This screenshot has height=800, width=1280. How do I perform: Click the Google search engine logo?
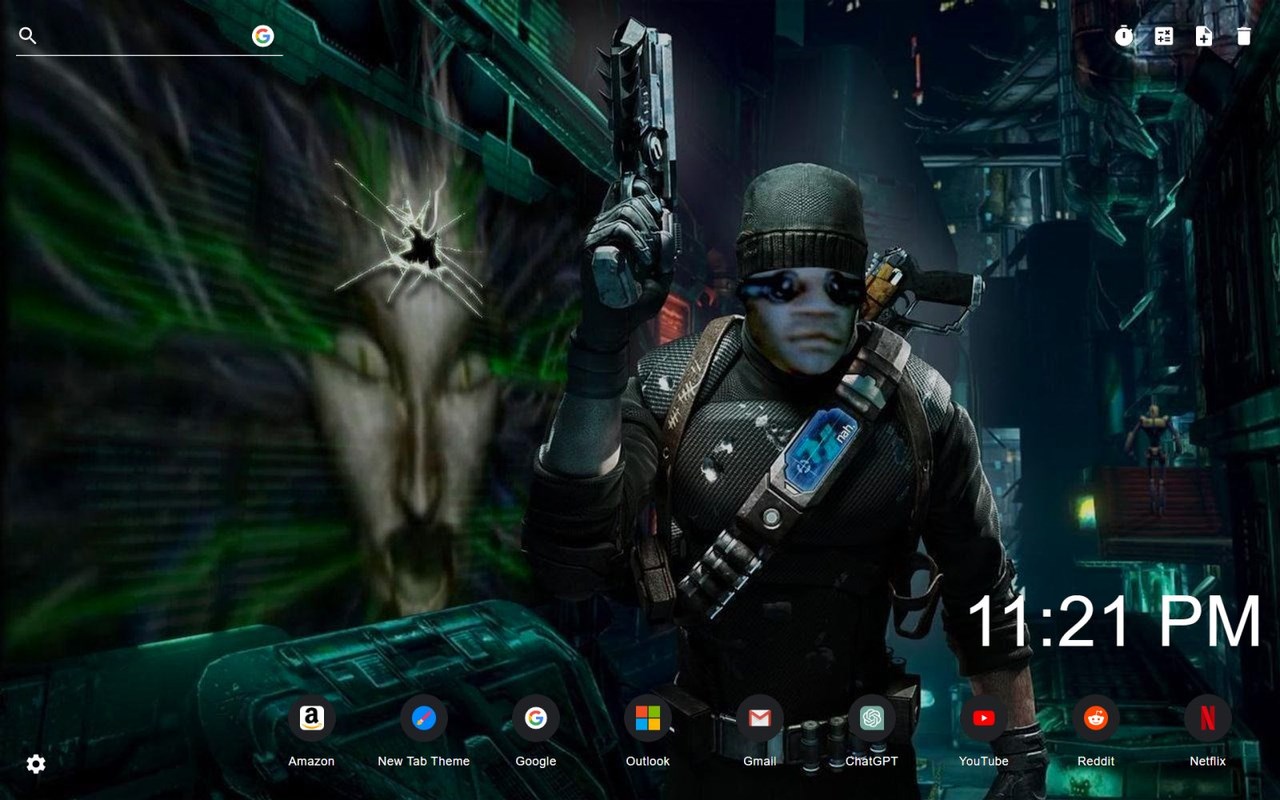point(263,36)
